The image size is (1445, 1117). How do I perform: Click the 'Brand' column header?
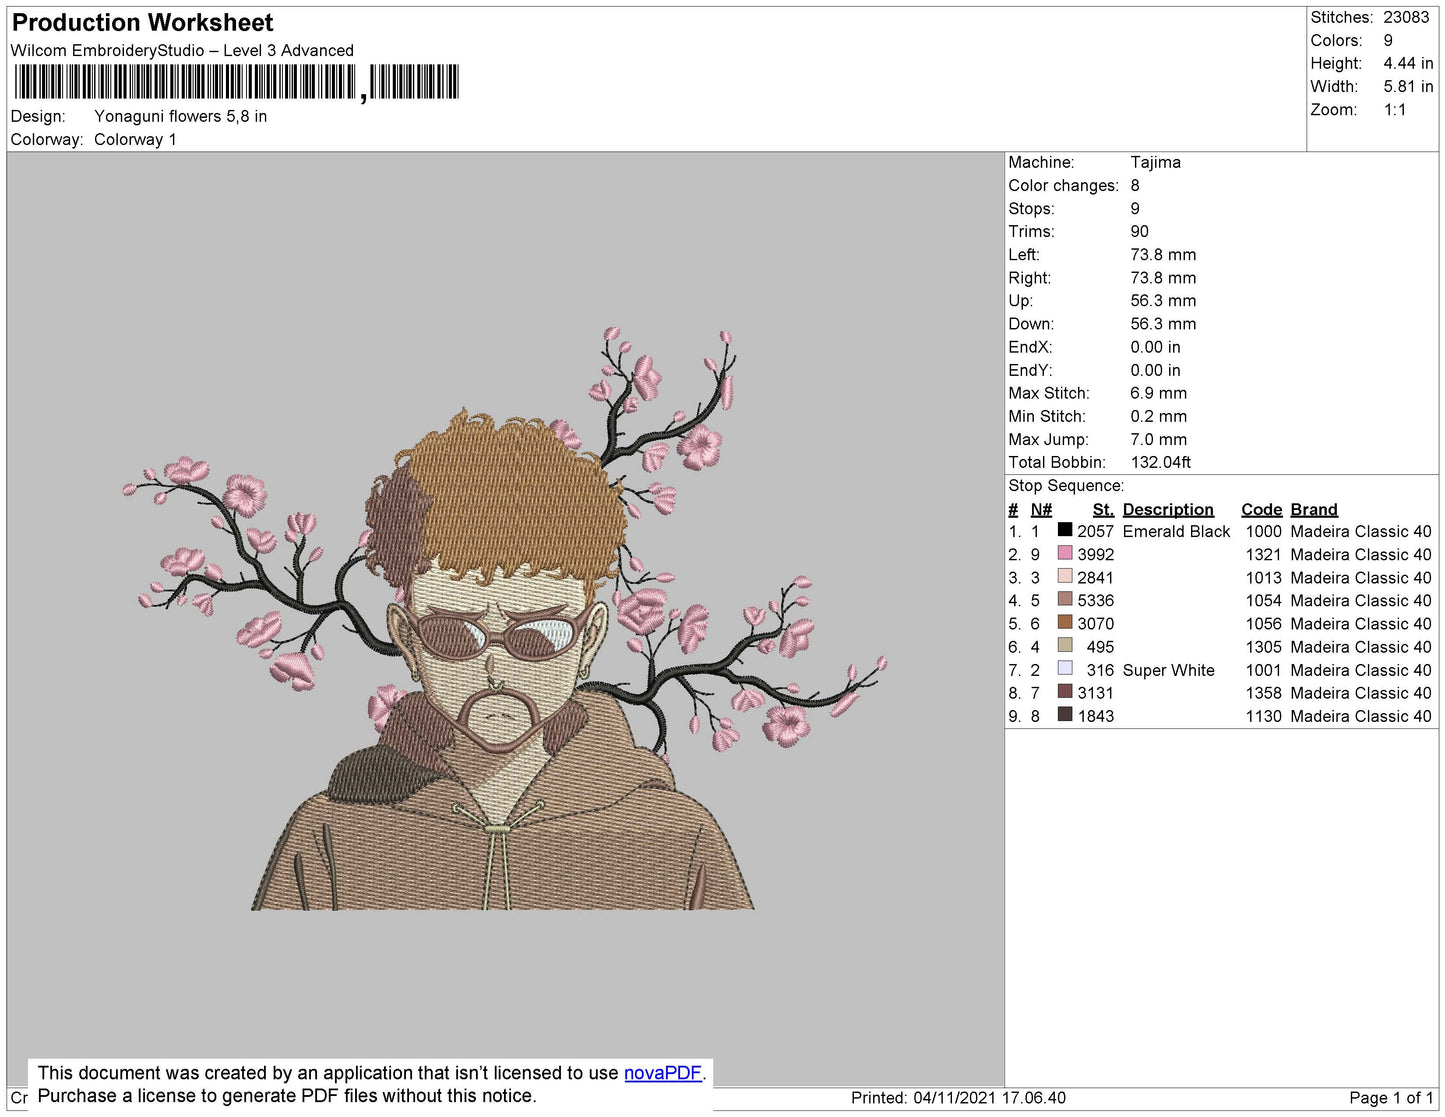[x=1313, y=509]
